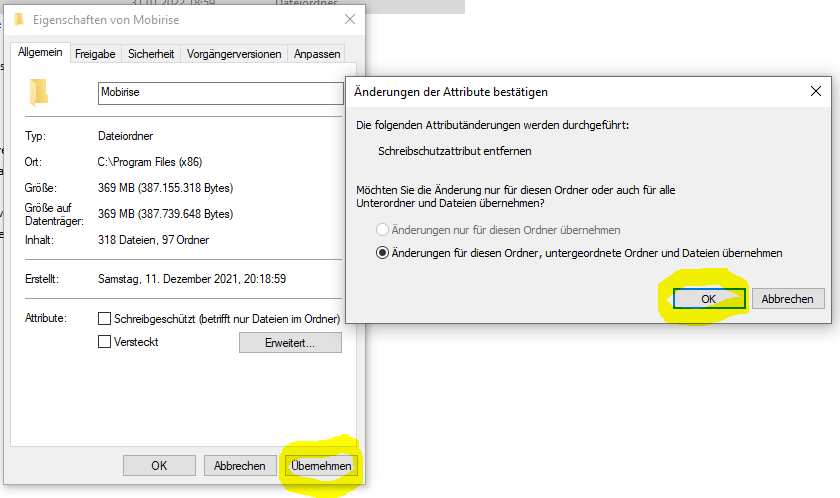This screenshot has width=840, height=498.
Task: Click Abbrechen in the Mobirise properties window
Action: [239, 466]
